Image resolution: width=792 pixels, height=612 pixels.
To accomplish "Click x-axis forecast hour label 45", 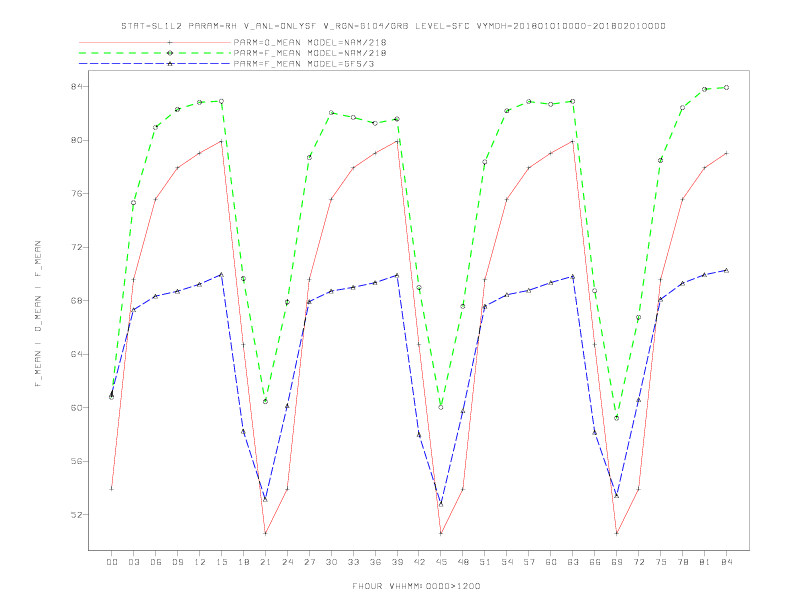I will [x=441, y=562].
